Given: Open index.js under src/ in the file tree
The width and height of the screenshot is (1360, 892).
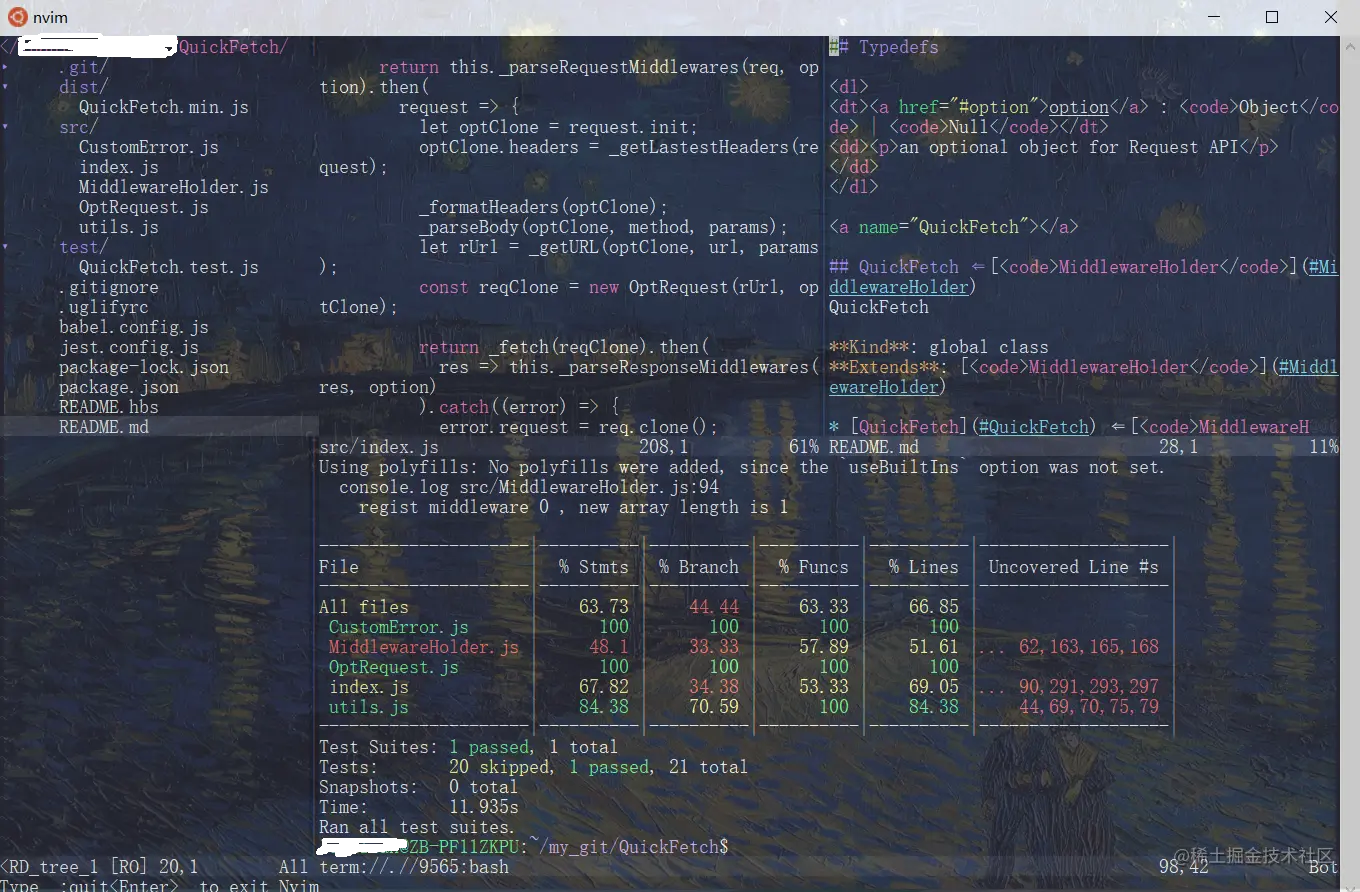Looking at the screenshot, I should pyautogui.click(x=119, y=167).
